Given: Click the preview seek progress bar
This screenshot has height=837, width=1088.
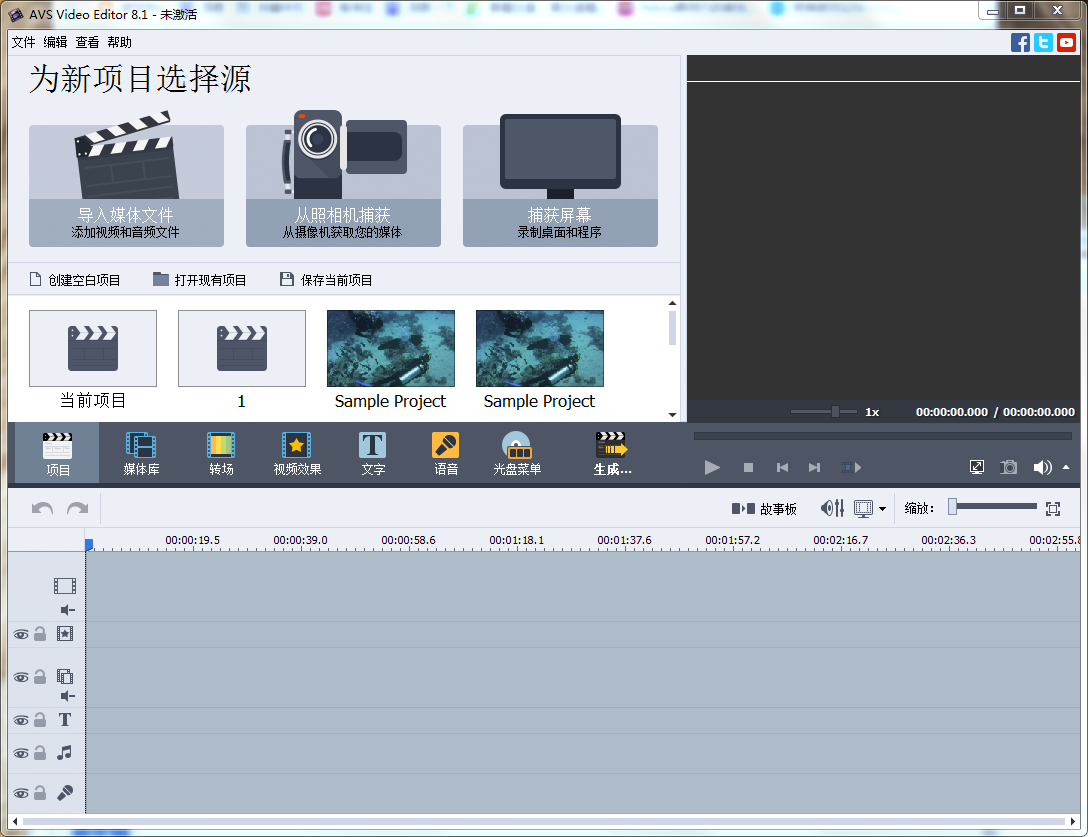Looking at the screenshot, I should click(x=883, y=436).
